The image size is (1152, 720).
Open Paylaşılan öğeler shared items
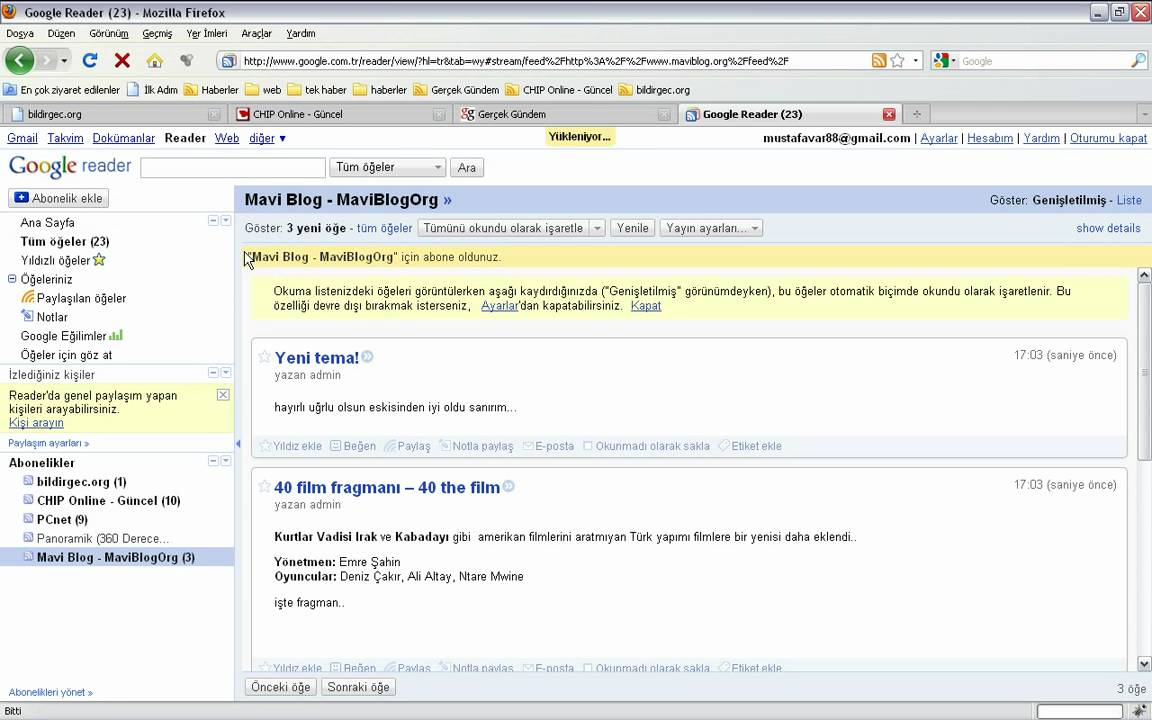pyautogui.click(x=73, y=298)
